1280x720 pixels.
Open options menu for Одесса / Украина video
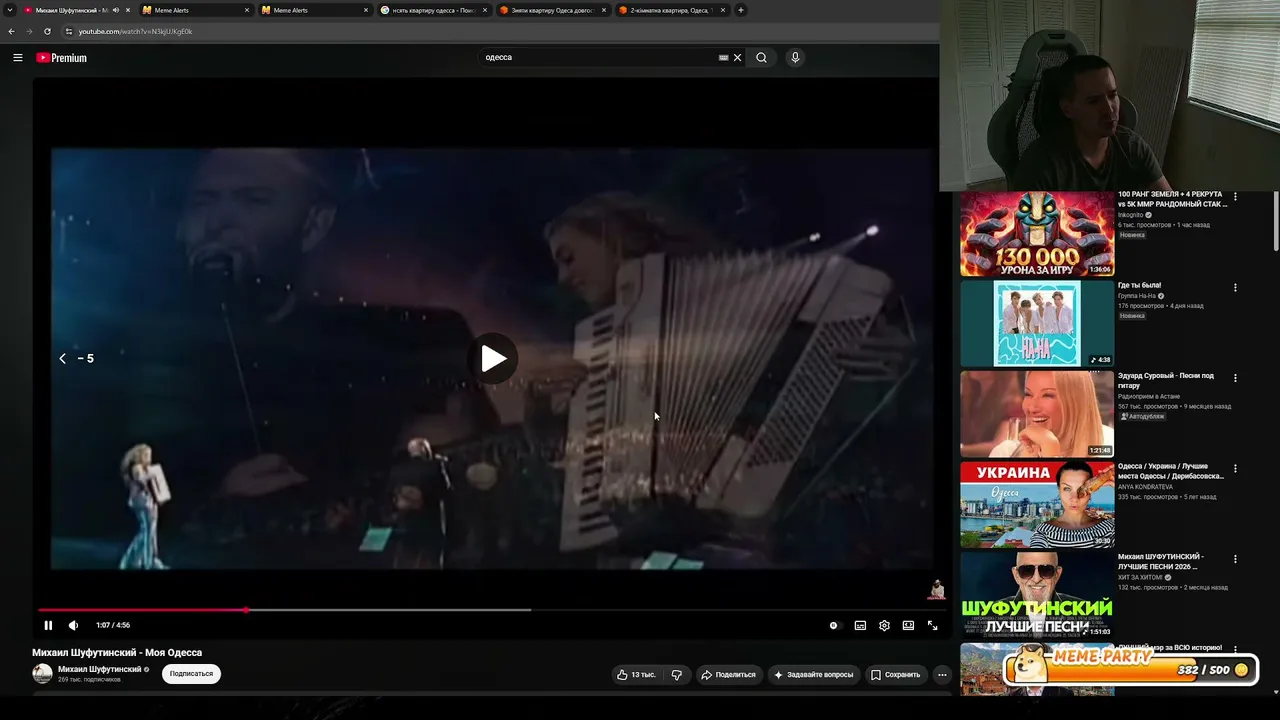(1235, 468)
